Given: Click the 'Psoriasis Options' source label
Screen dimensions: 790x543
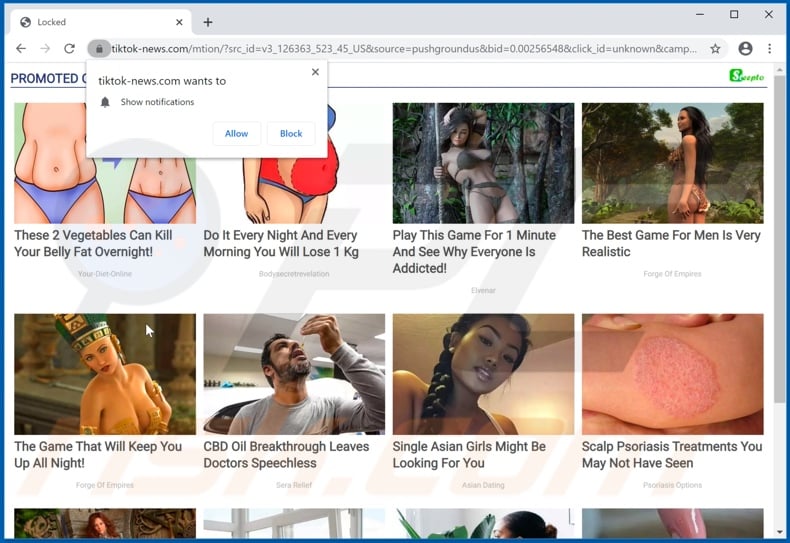Looking at the screenshot, I should click(673, 485).
